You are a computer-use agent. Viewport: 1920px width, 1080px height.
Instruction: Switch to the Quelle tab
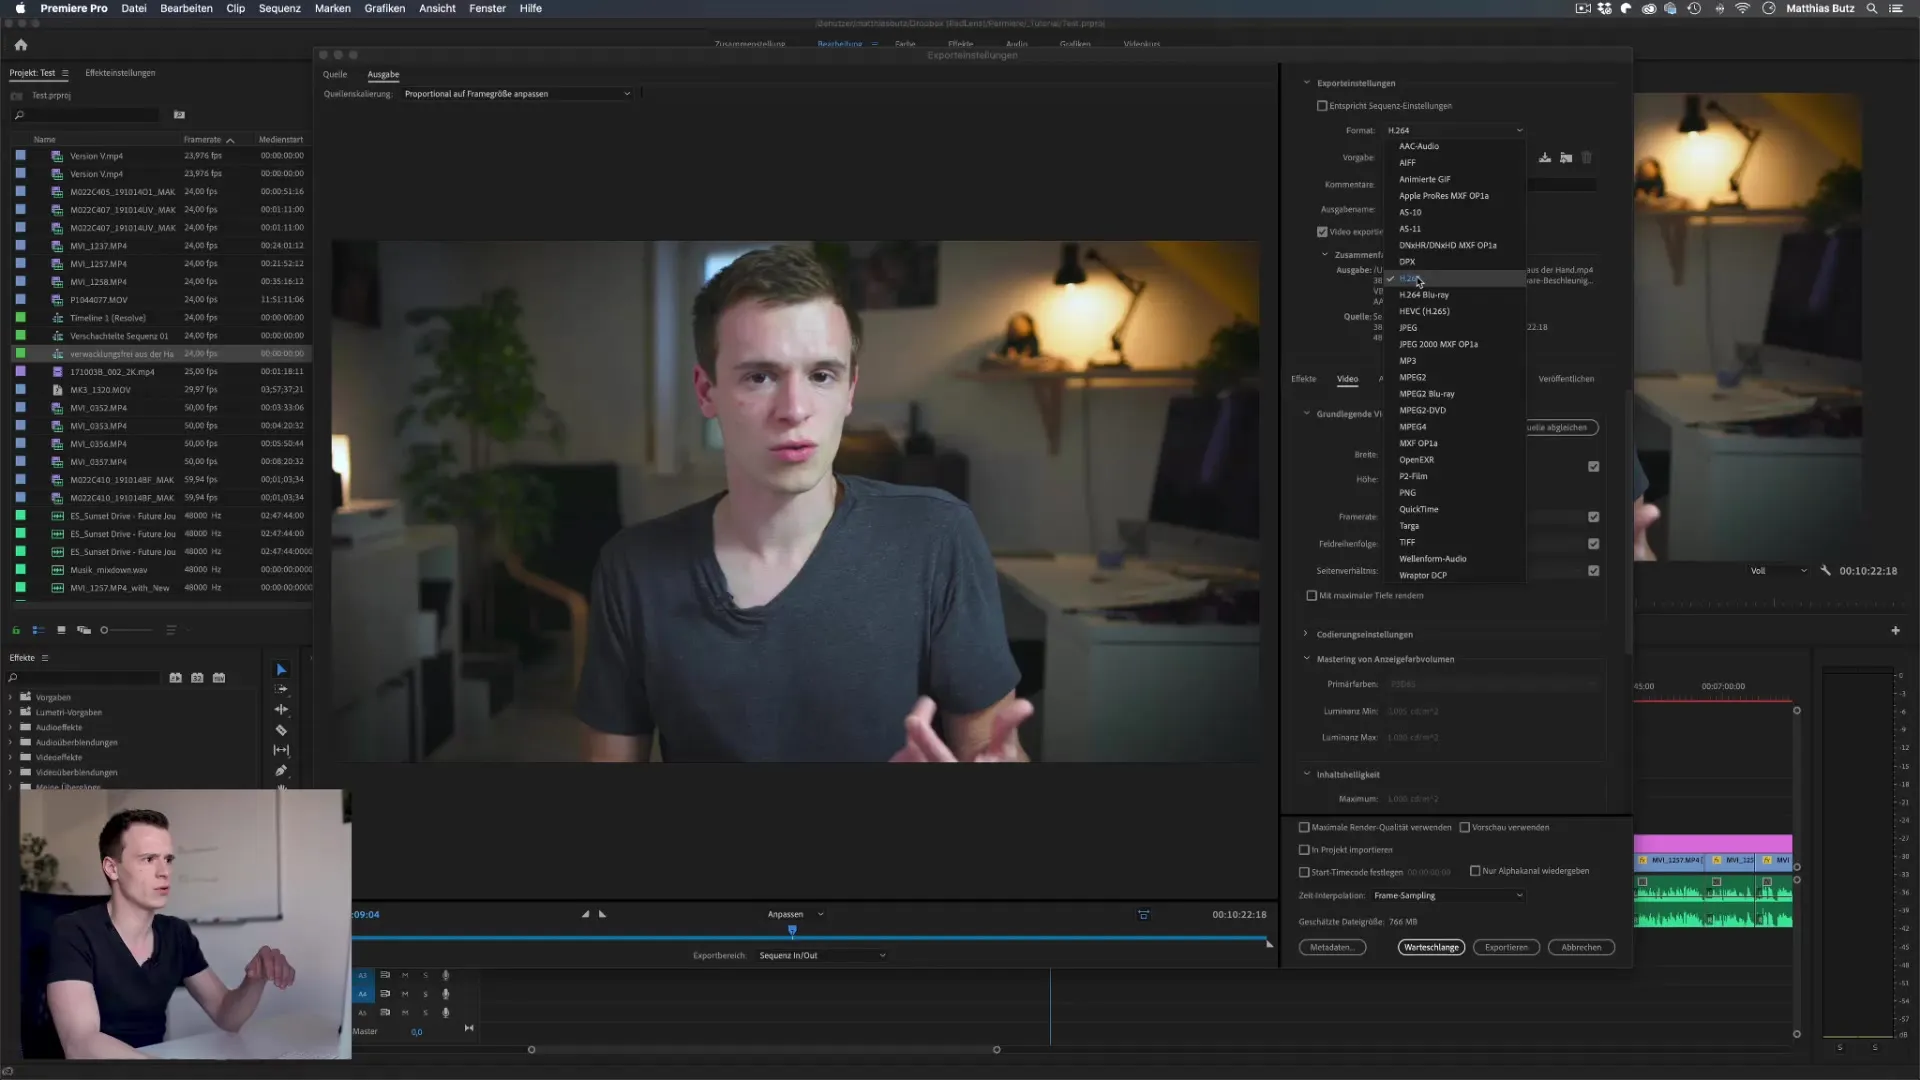click(335, 74)
